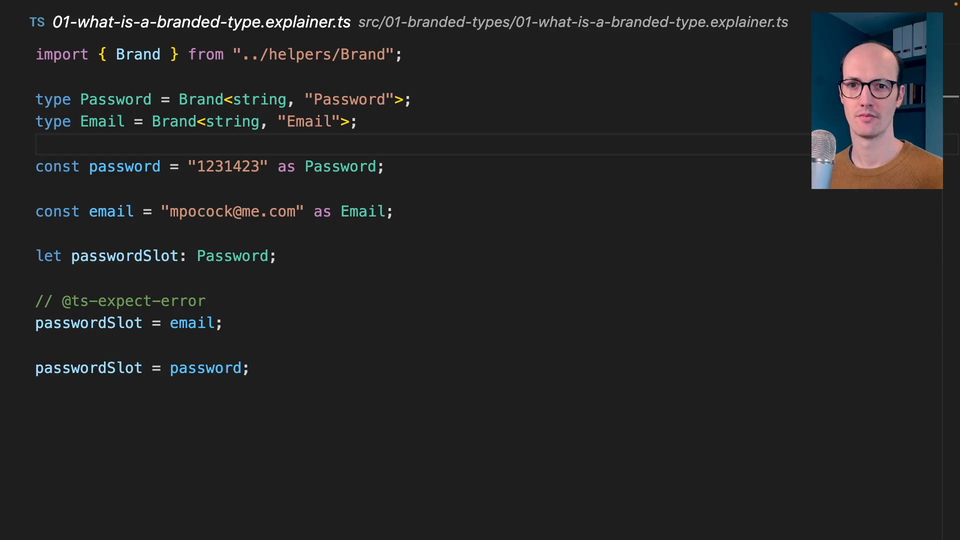
Task: Click the const keyword before email
Action: (x=57, y=211)
